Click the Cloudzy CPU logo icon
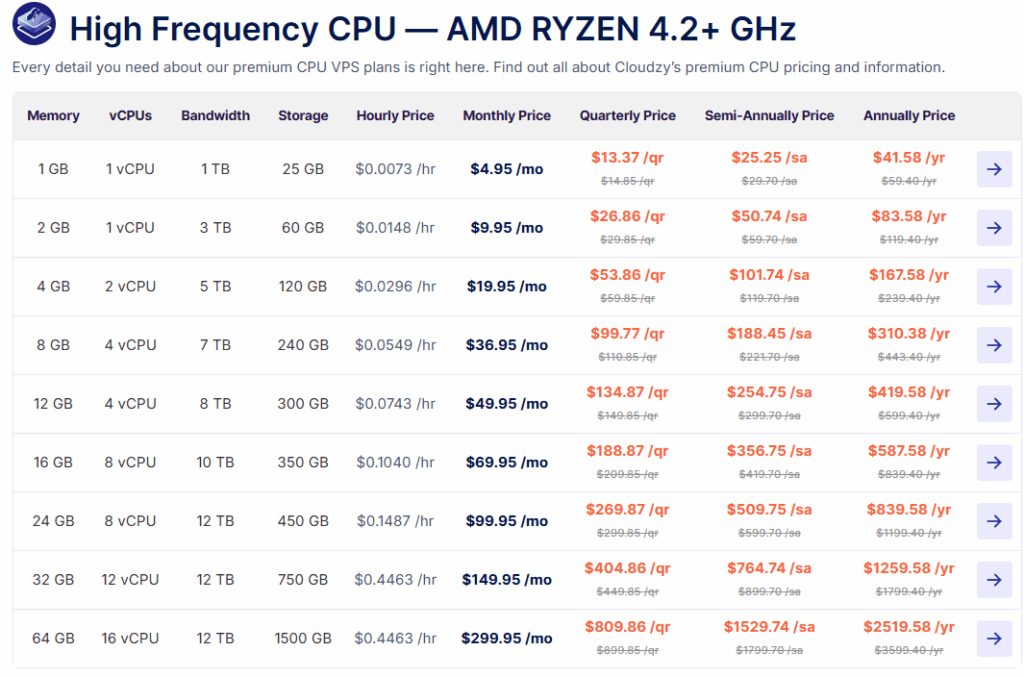This screenshot has width=1024, height=677. coord(34,27)
